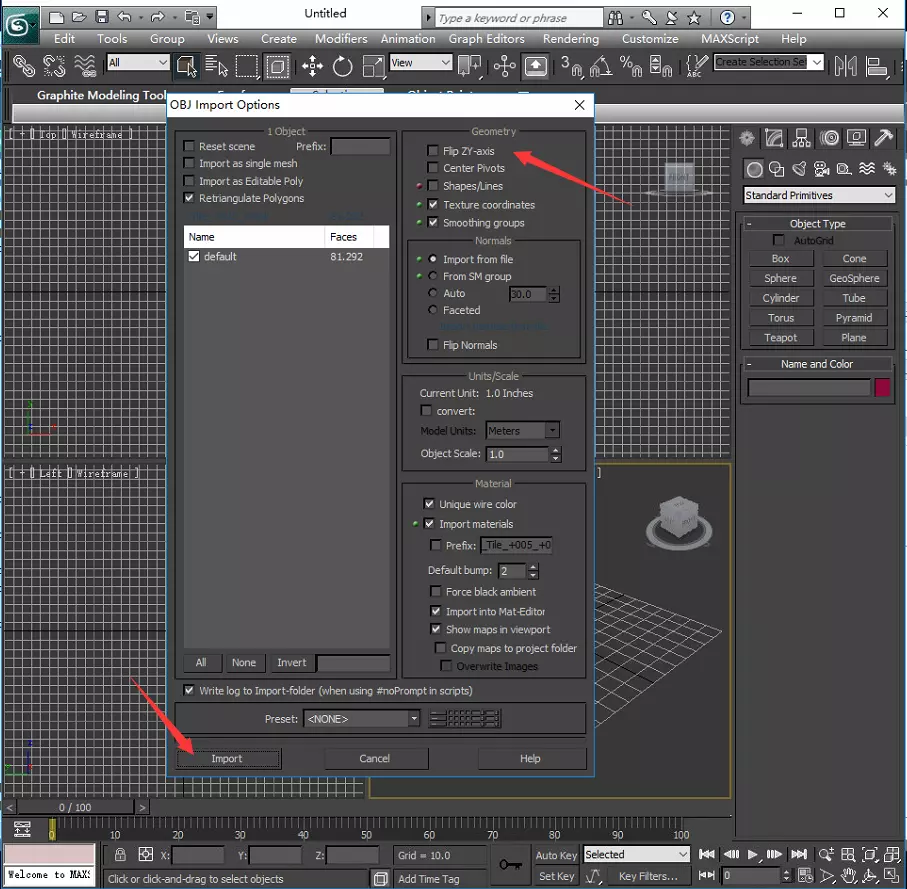907x889 pixels.
Task: Click the 0 / 100 time slider
Action: 76,807
